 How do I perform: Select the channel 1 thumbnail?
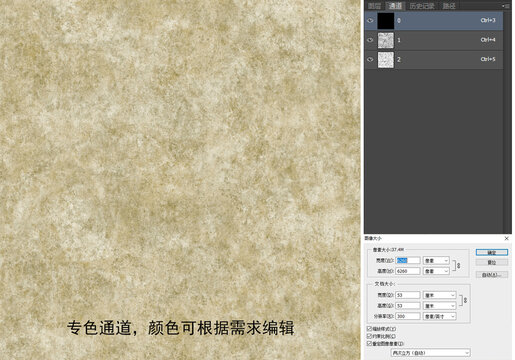pos(386,40)
